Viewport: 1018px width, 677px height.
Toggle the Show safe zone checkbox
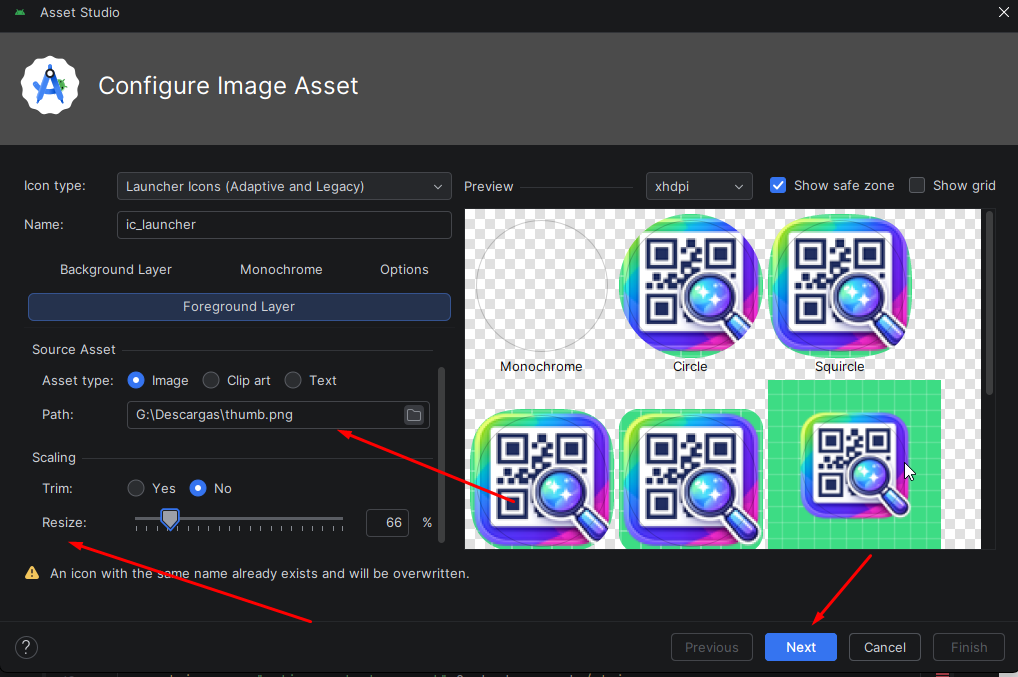pyautogui.click(x=778, y=186)
